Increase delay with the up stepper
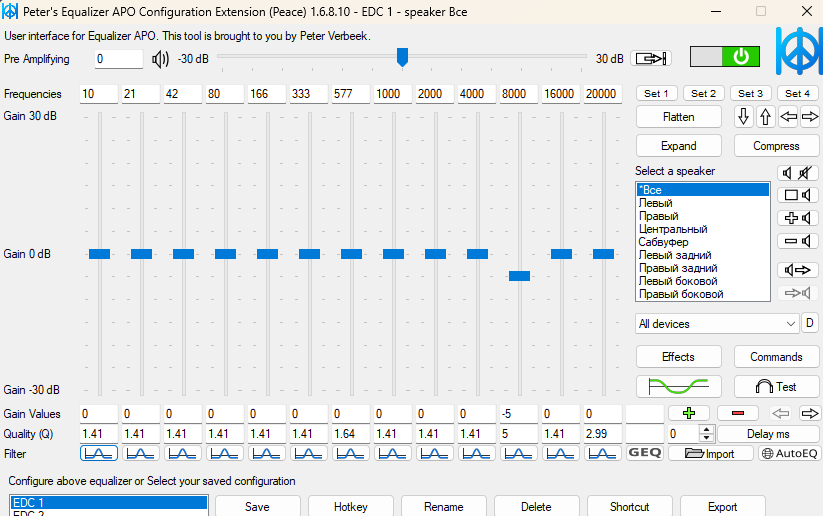This screenshot has height=516, width=823. click(x=706, y=430)
